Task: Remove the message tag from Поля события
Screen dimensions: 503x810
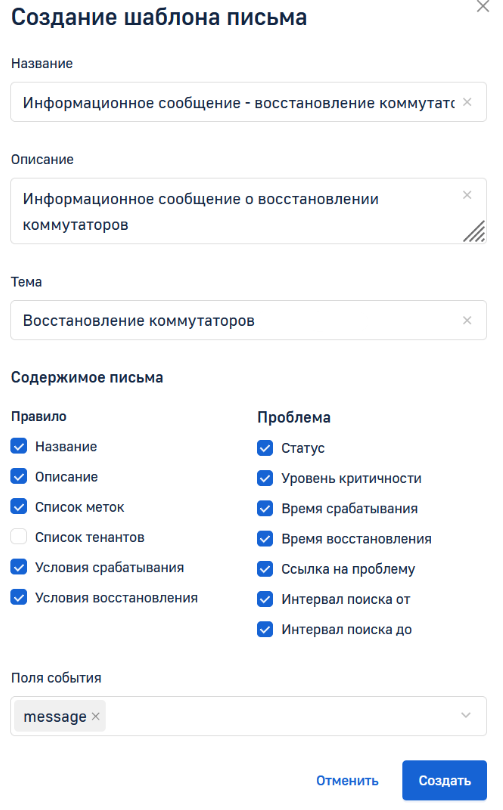Action: [x=96, y=716]
